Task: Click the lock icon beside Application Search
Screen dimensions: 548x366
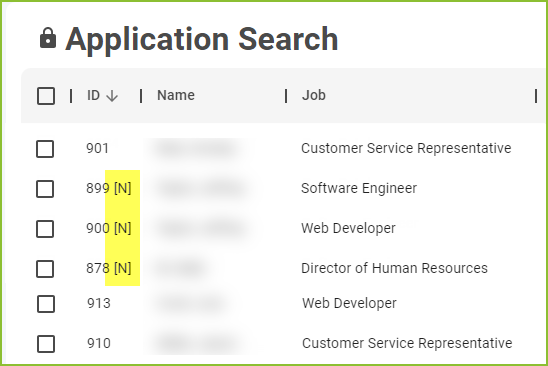Action: (x=48, y=38)
